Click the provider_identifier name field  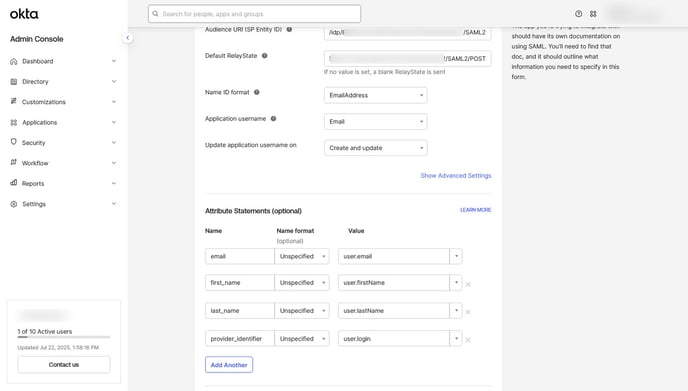(x=240, y=339)
